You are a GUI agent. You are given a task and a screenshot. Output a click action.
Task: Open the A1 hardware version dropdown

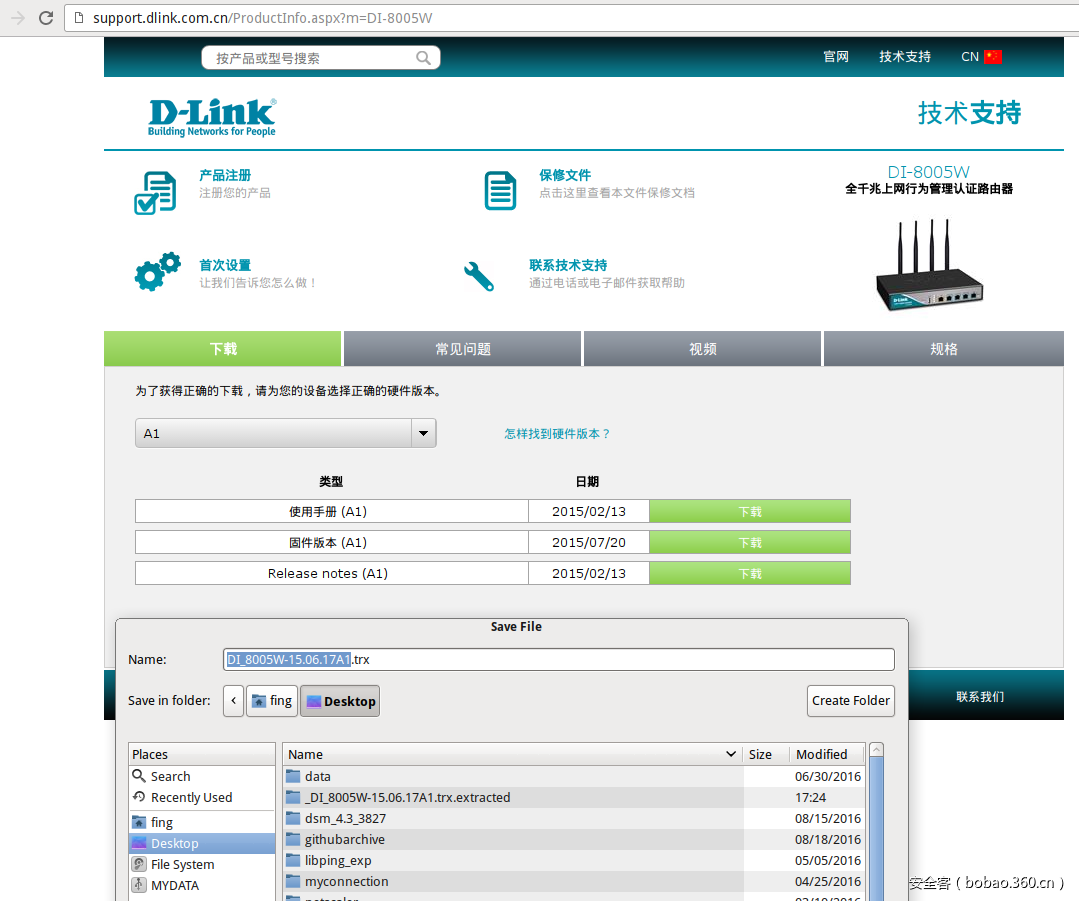(x=424, y=433)
